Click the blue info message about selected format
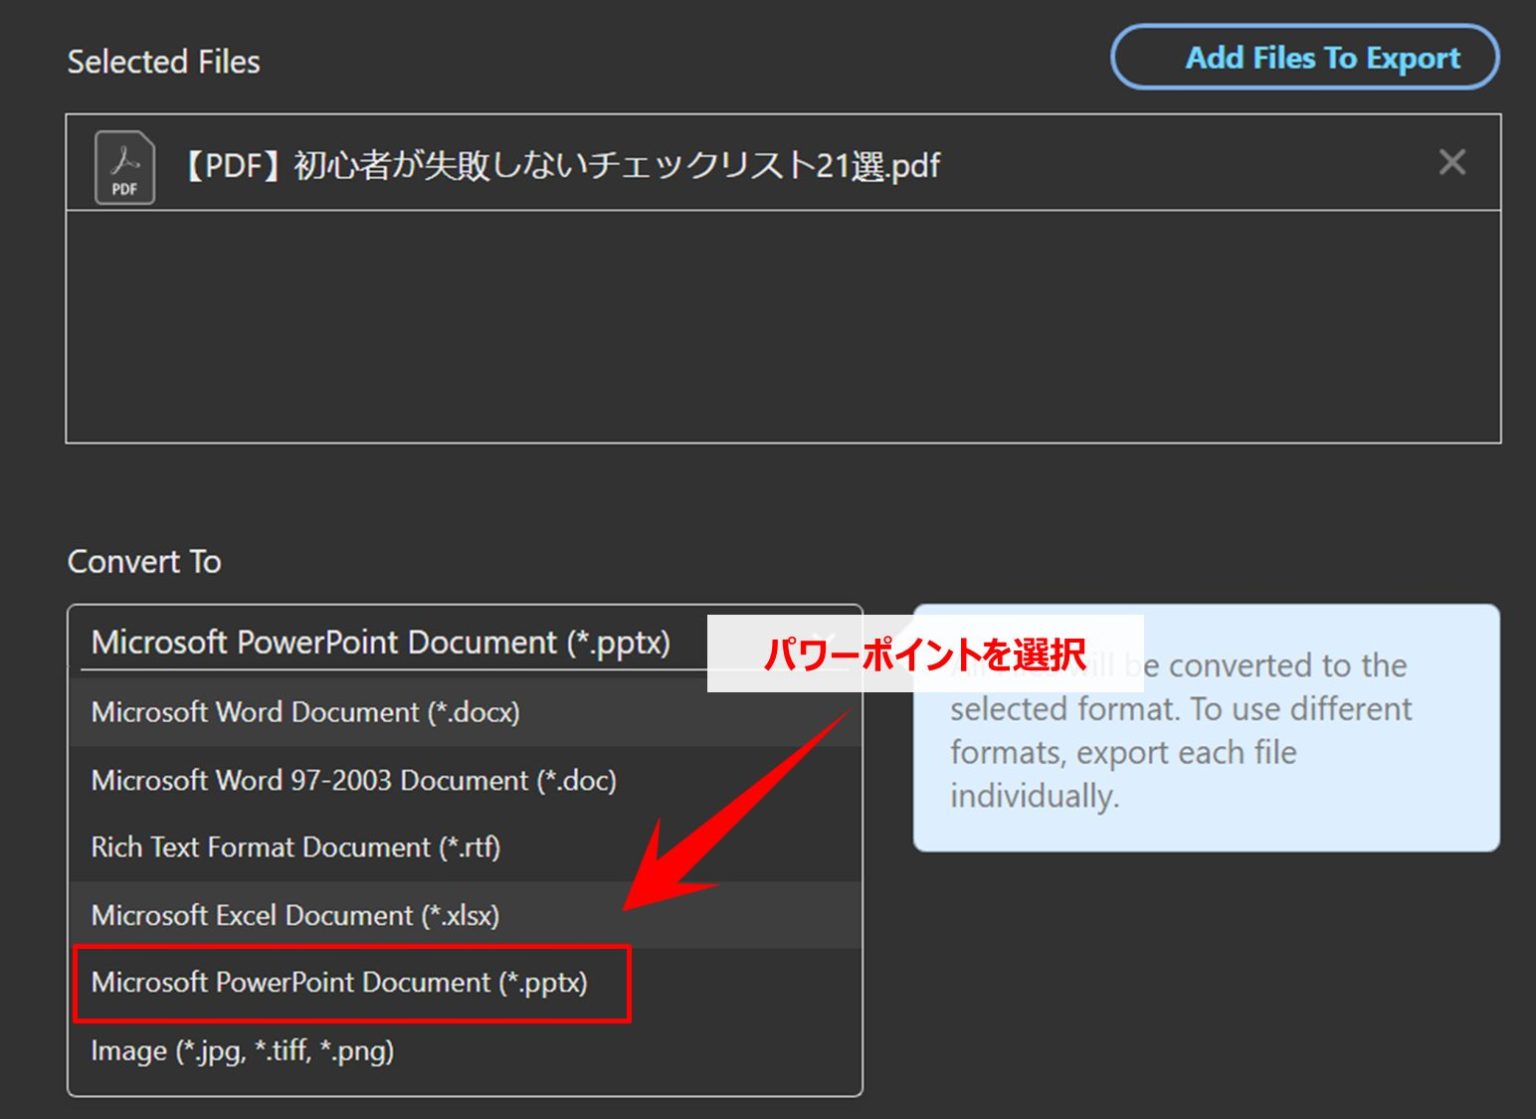 [1206, 728]
